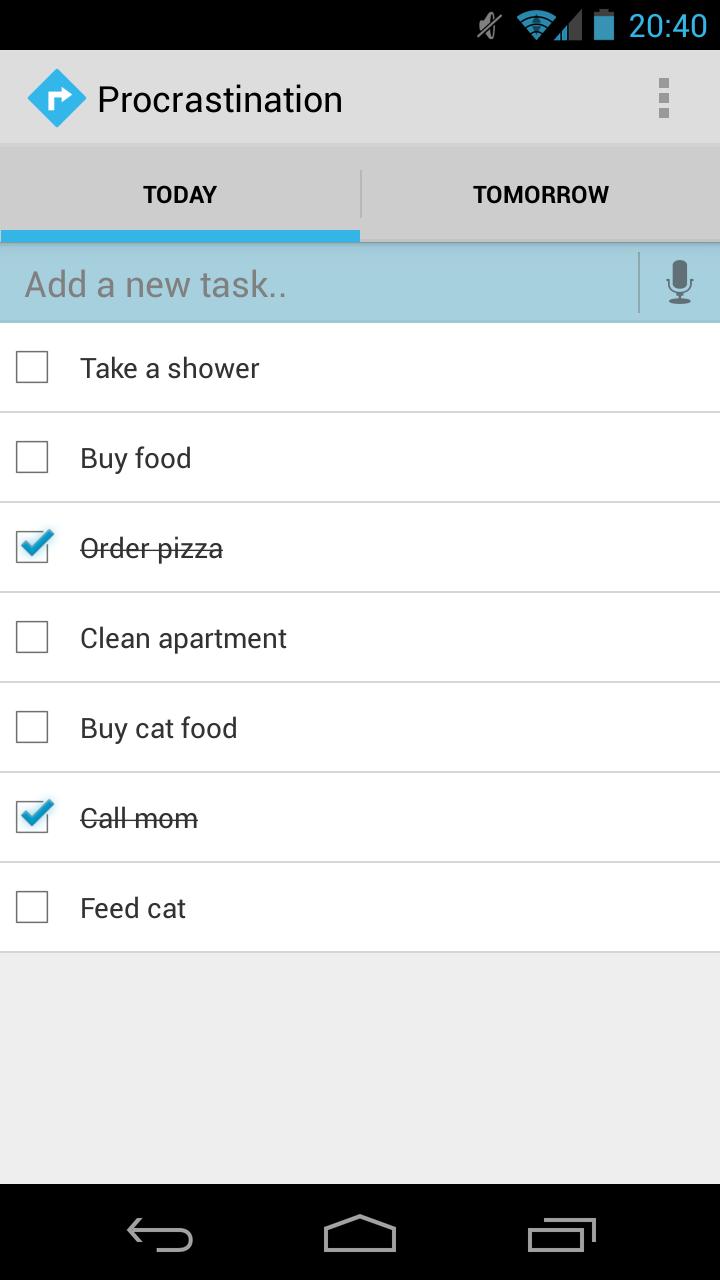
Task: Open the recent apps navigation icon
Action: click(x=561, y=1234)
